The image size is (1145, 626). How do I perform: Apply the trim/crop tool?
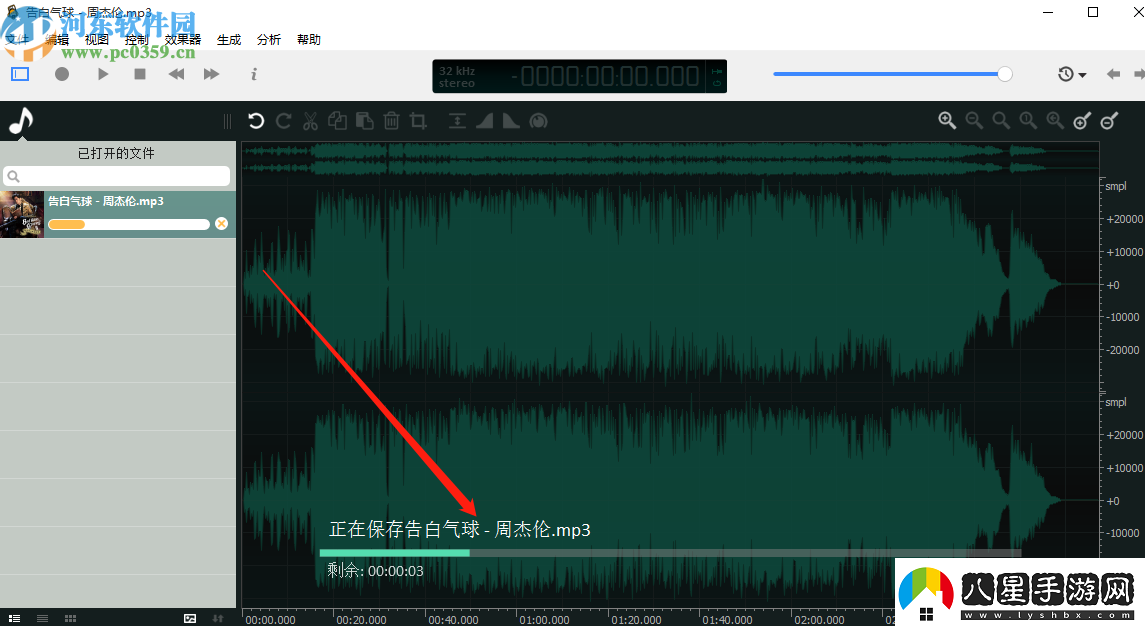(418, 120)
